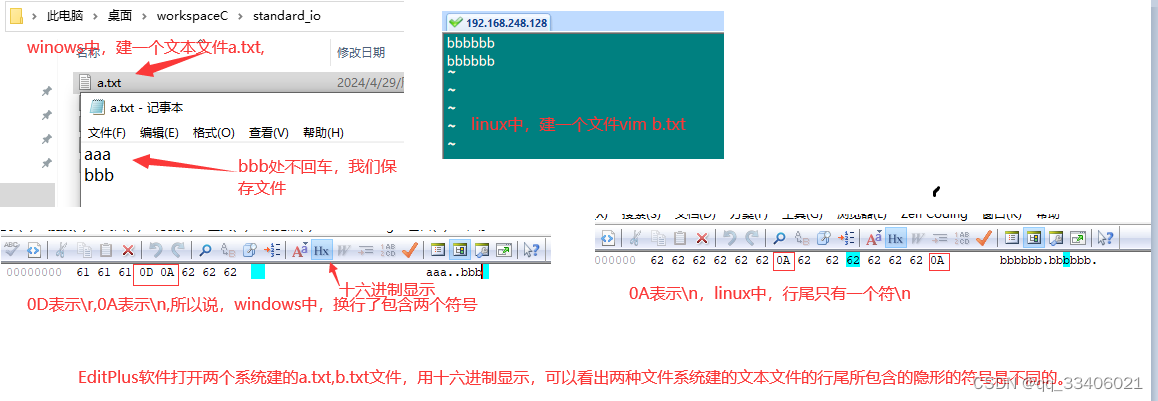The height and width of the screenshot is (401, 1158).
Task: Open Font icon in a.txt EditPlus toolbar
Action: click(x=299, y=250)
